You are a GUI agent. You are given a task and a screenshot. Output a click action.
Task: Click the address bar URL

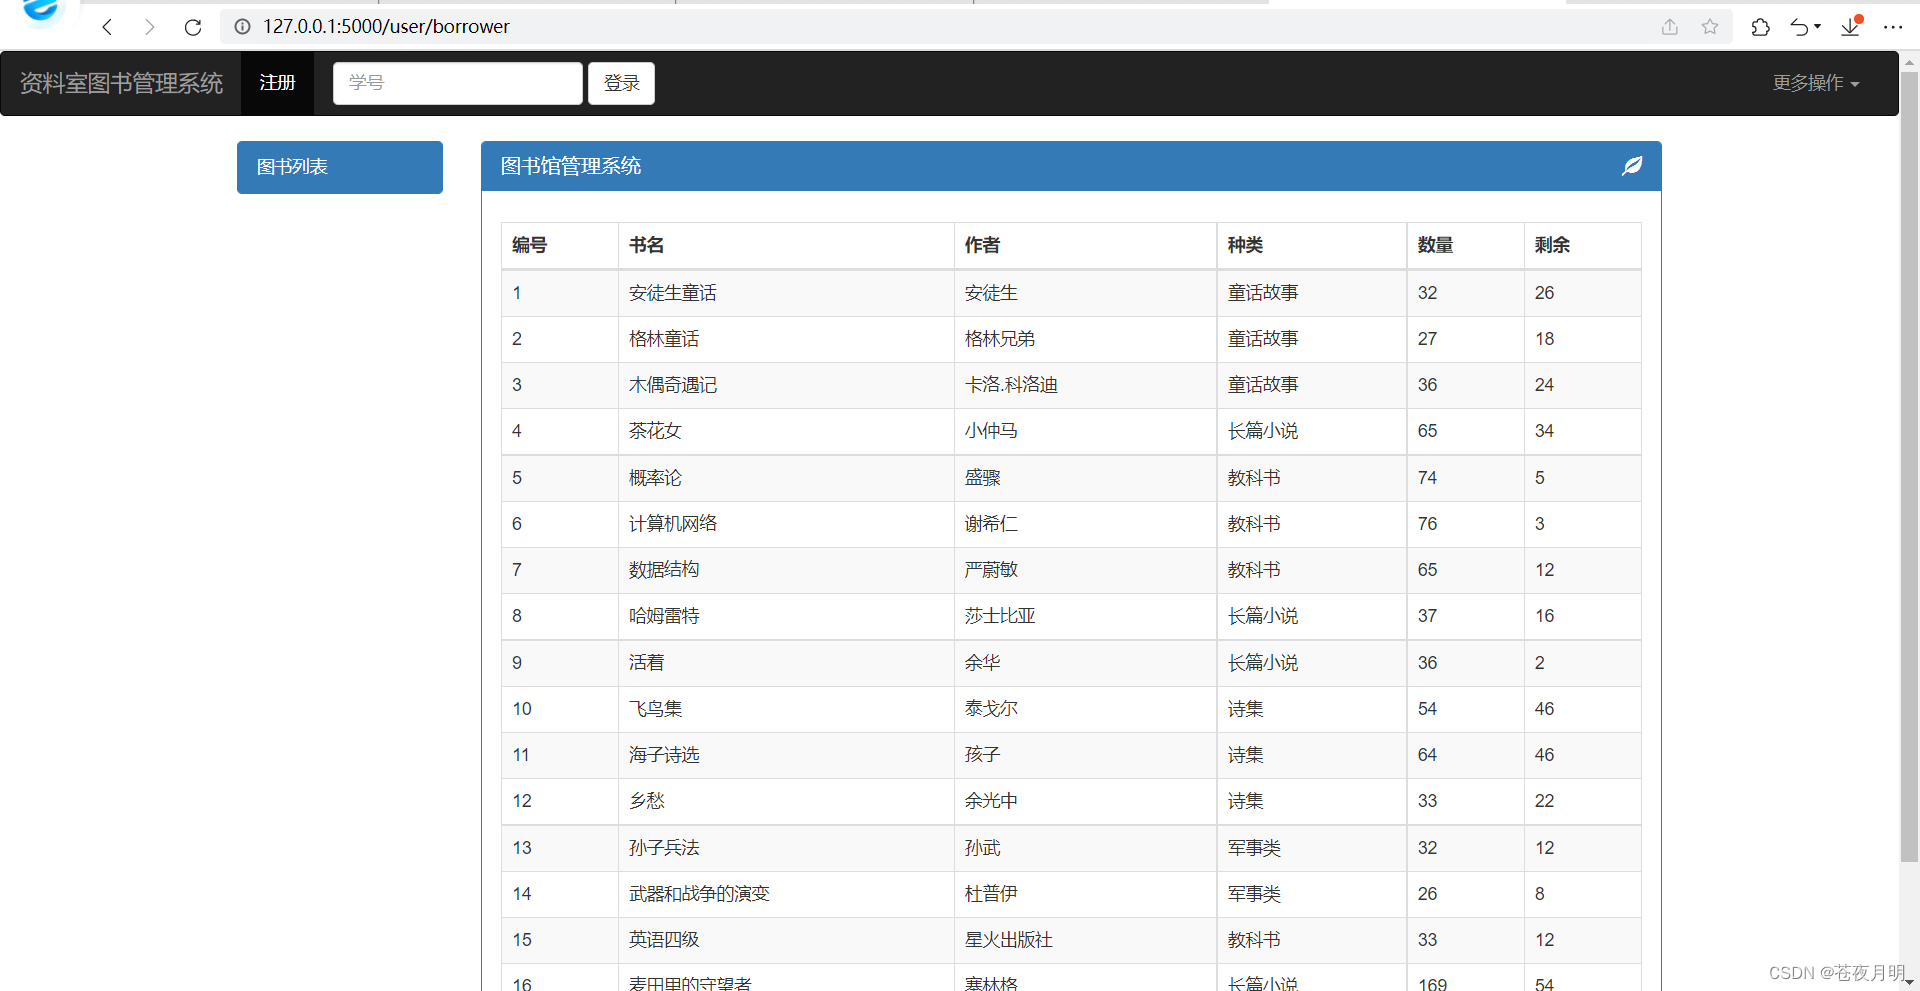click(386, 27)
